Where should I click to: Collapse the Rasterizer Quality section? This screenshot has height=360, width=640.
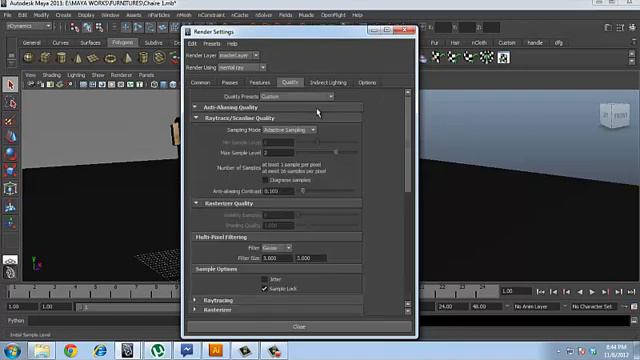click(196, 203)
